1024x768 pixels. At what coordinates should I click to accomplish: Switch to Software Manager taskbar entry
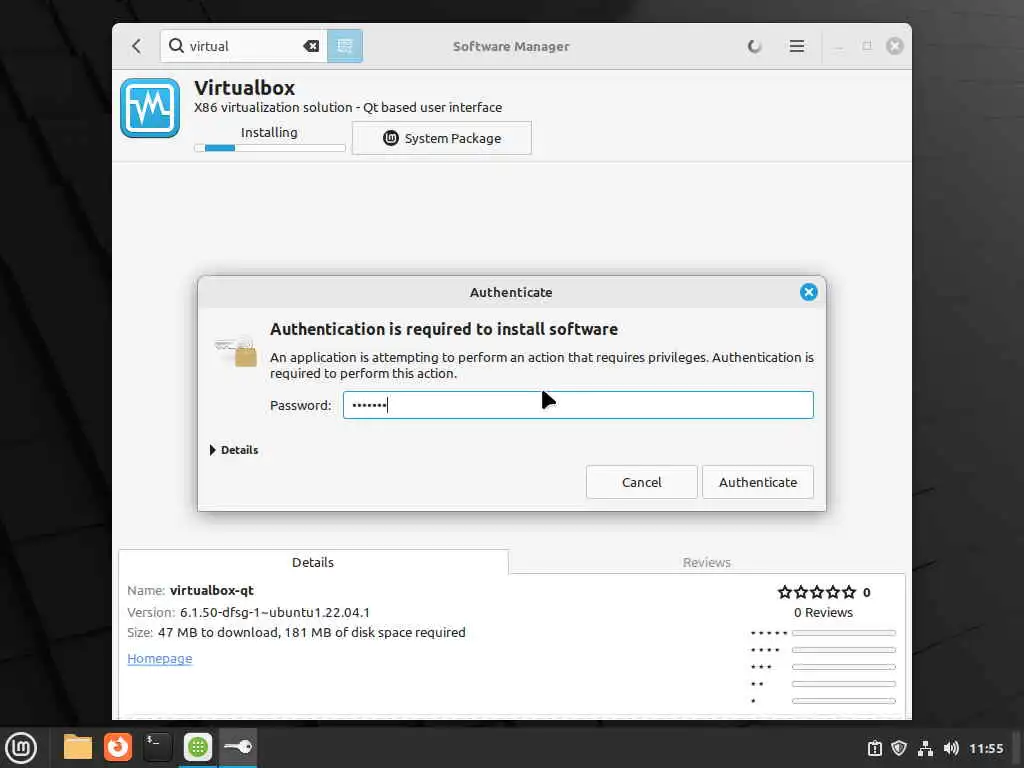(x=198, y=747)
